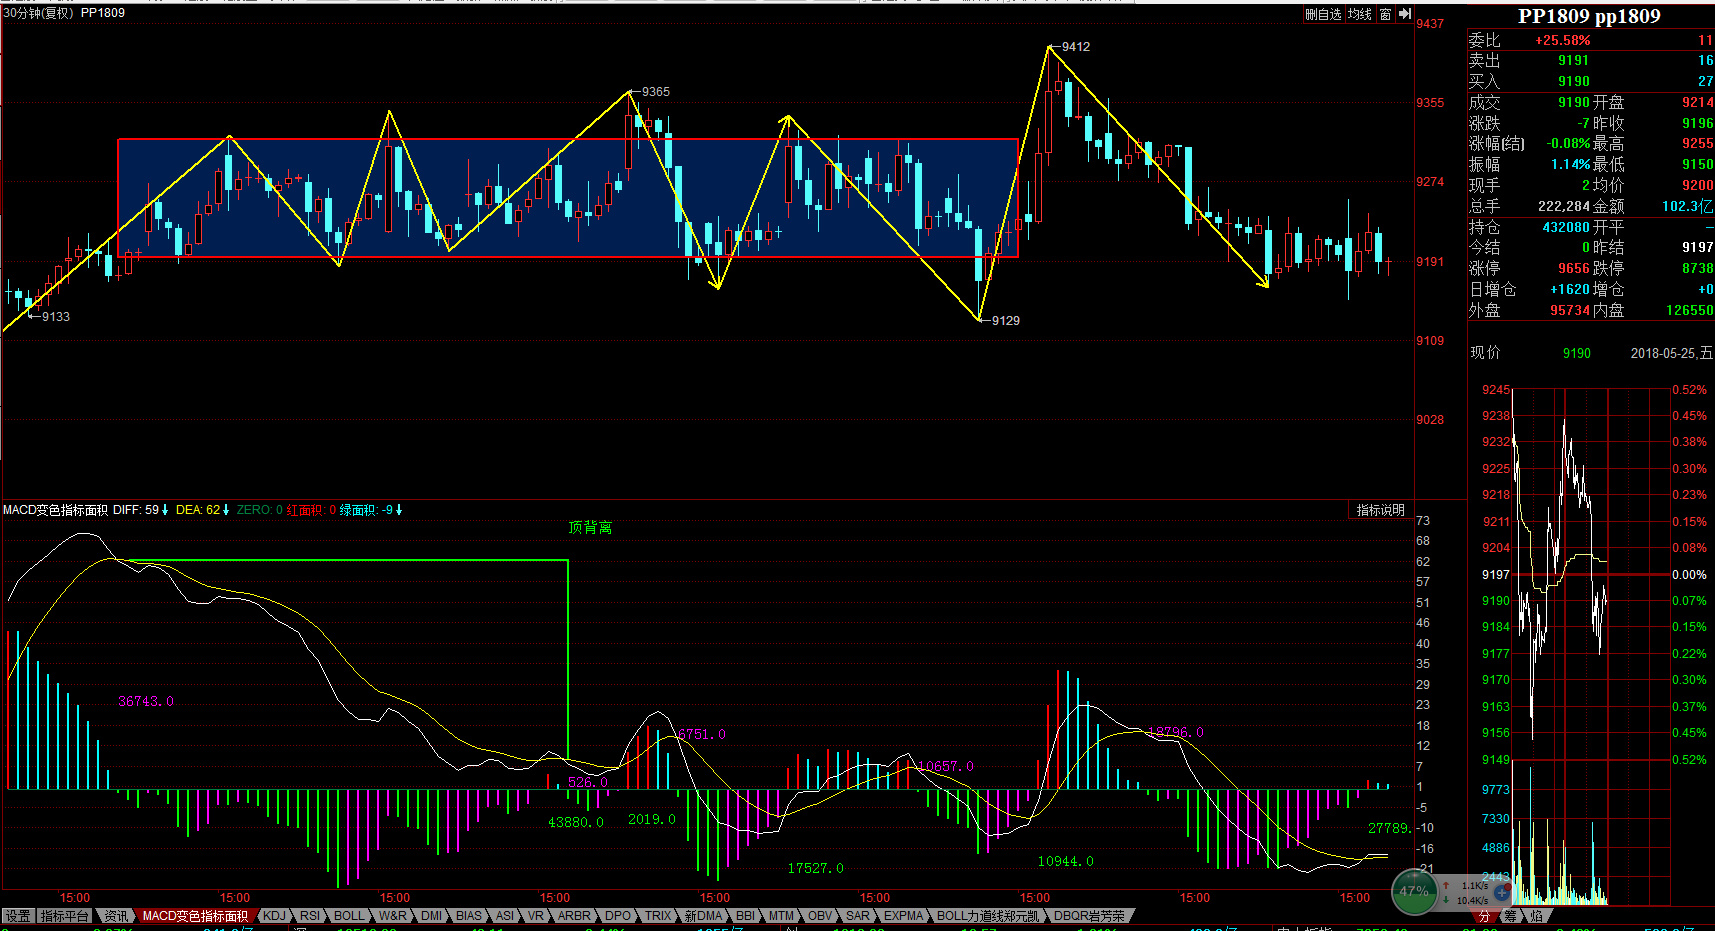
Task: Switch to the BIAS indicator tab
Action: [468, 916]
